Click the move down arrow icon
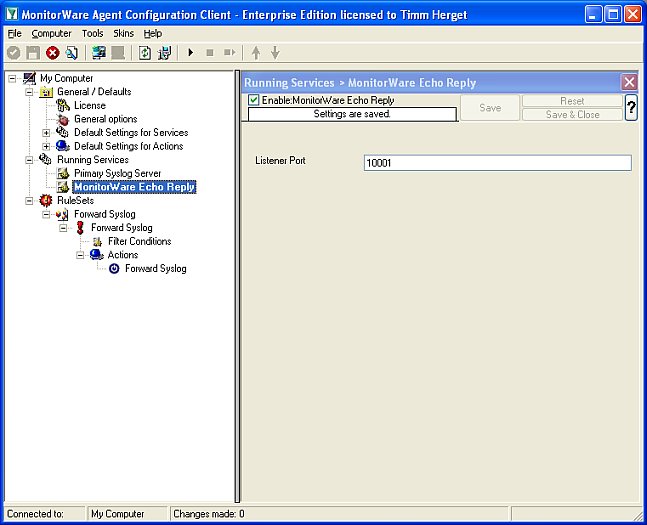 tap(275, 53)
